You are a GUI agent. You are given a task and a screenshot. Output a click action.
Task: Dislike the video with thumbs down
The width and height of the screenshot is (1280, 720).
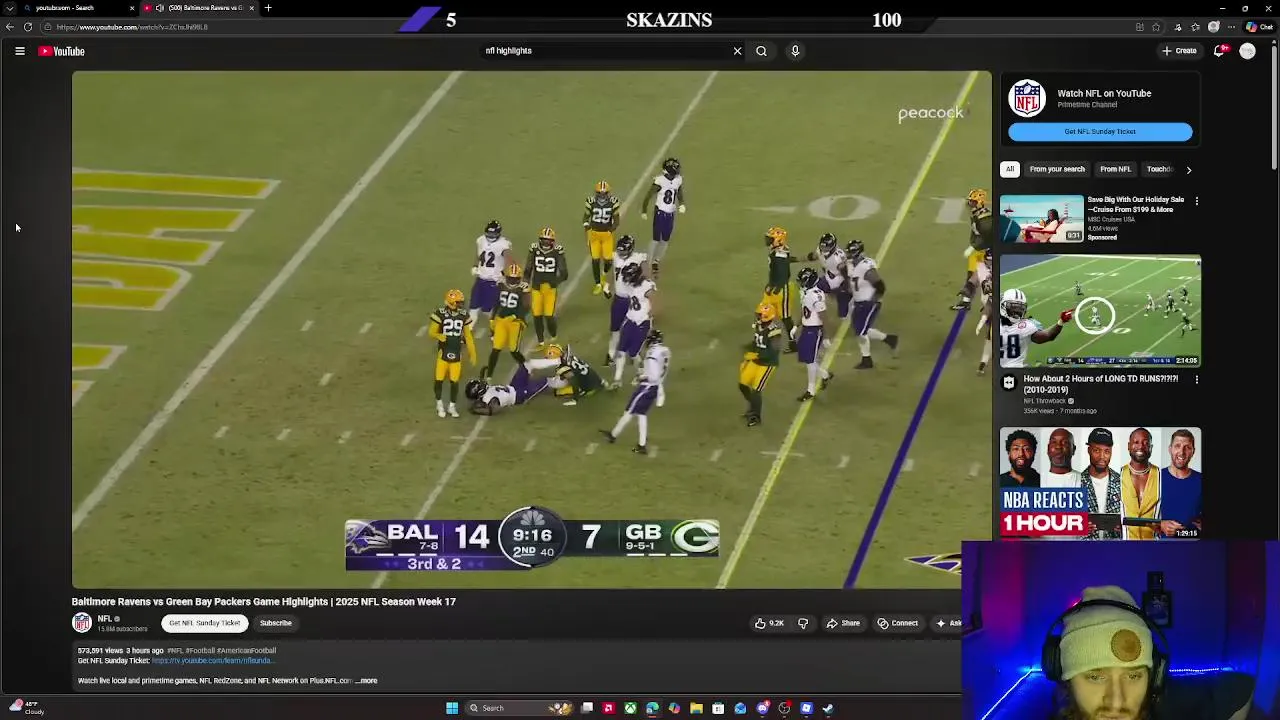[x=803, y=623]
